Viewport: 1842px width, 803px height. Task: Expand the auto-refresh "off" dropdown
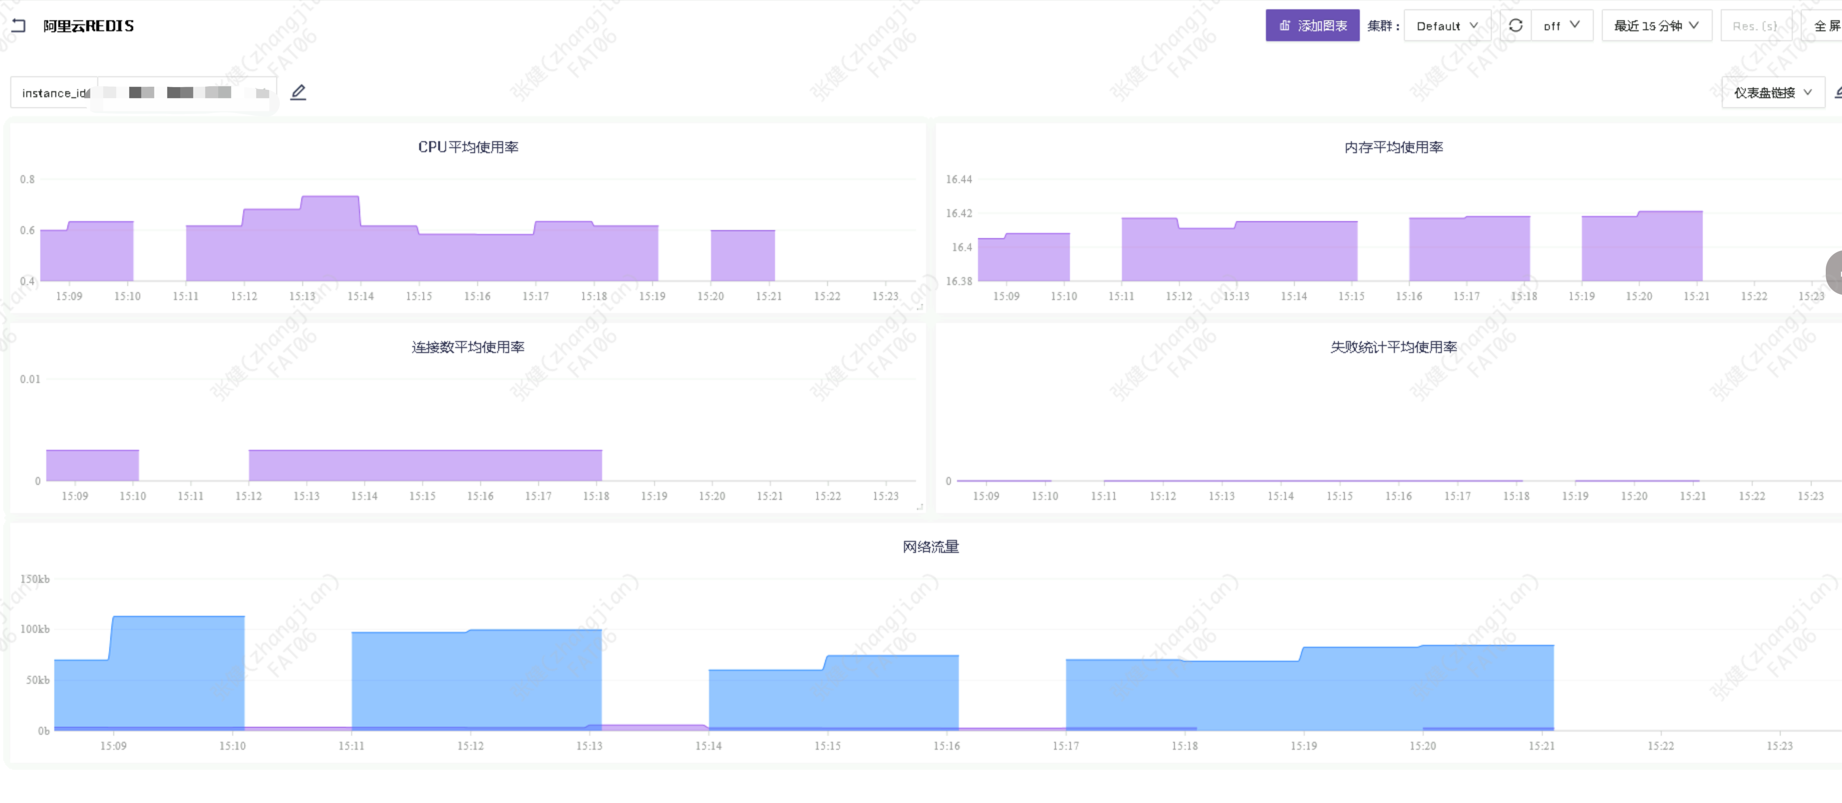(1561, 26)
